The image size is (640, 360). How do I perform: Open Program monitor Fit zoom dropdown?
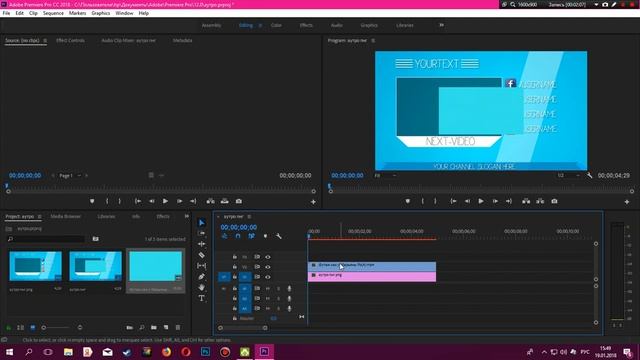point(385,176)
